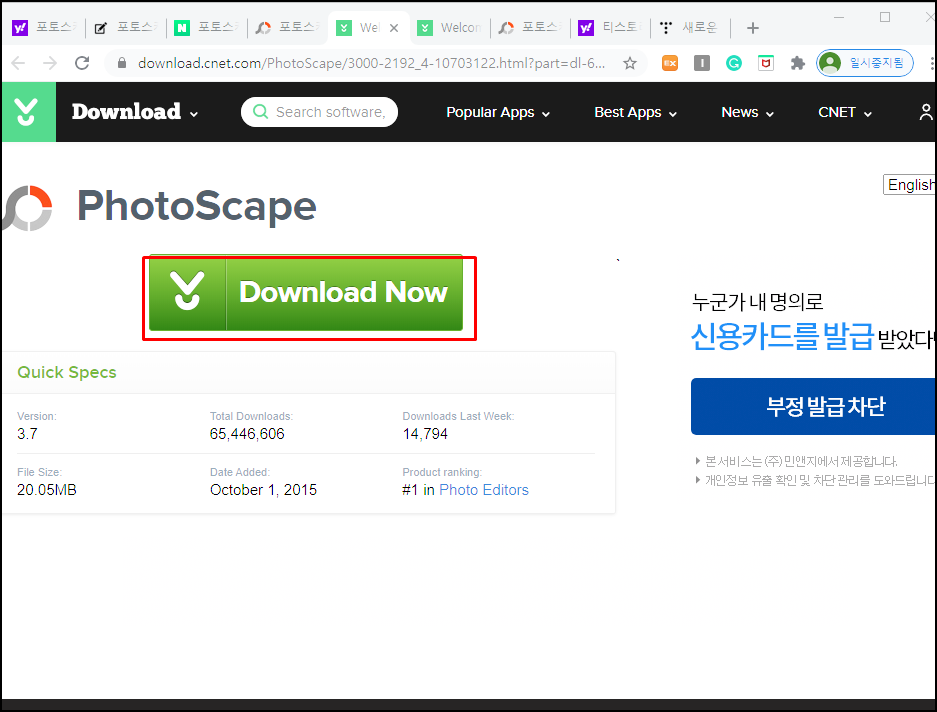Viewport: 937px width, 712px height.
Task: Click the version value 3.7
Action: (27, 434)
